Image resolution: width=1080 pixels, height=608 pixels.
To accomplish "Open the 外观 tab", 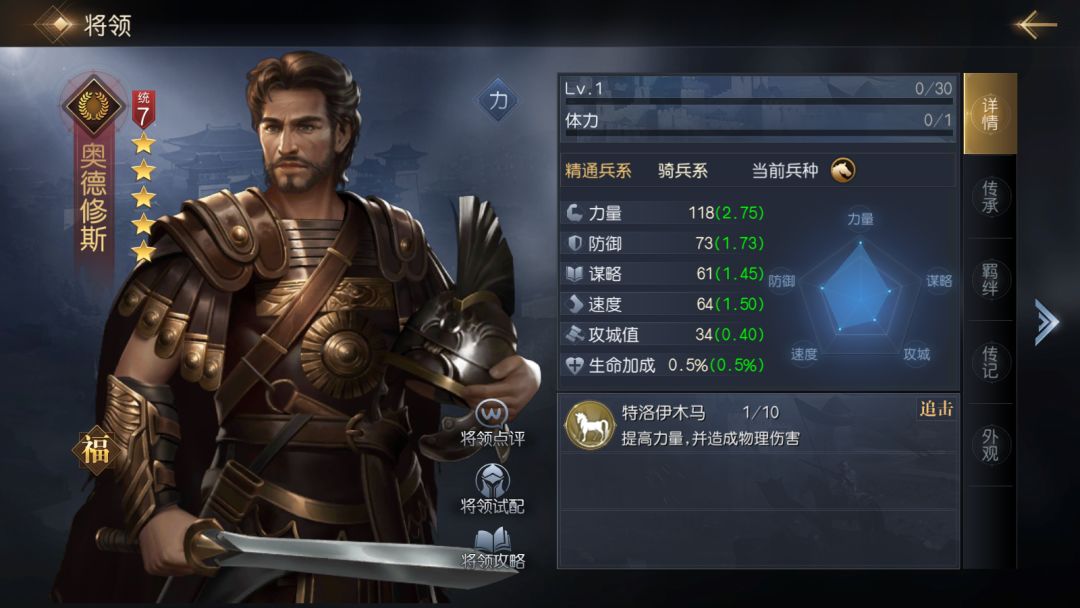I will coord(990,445).
